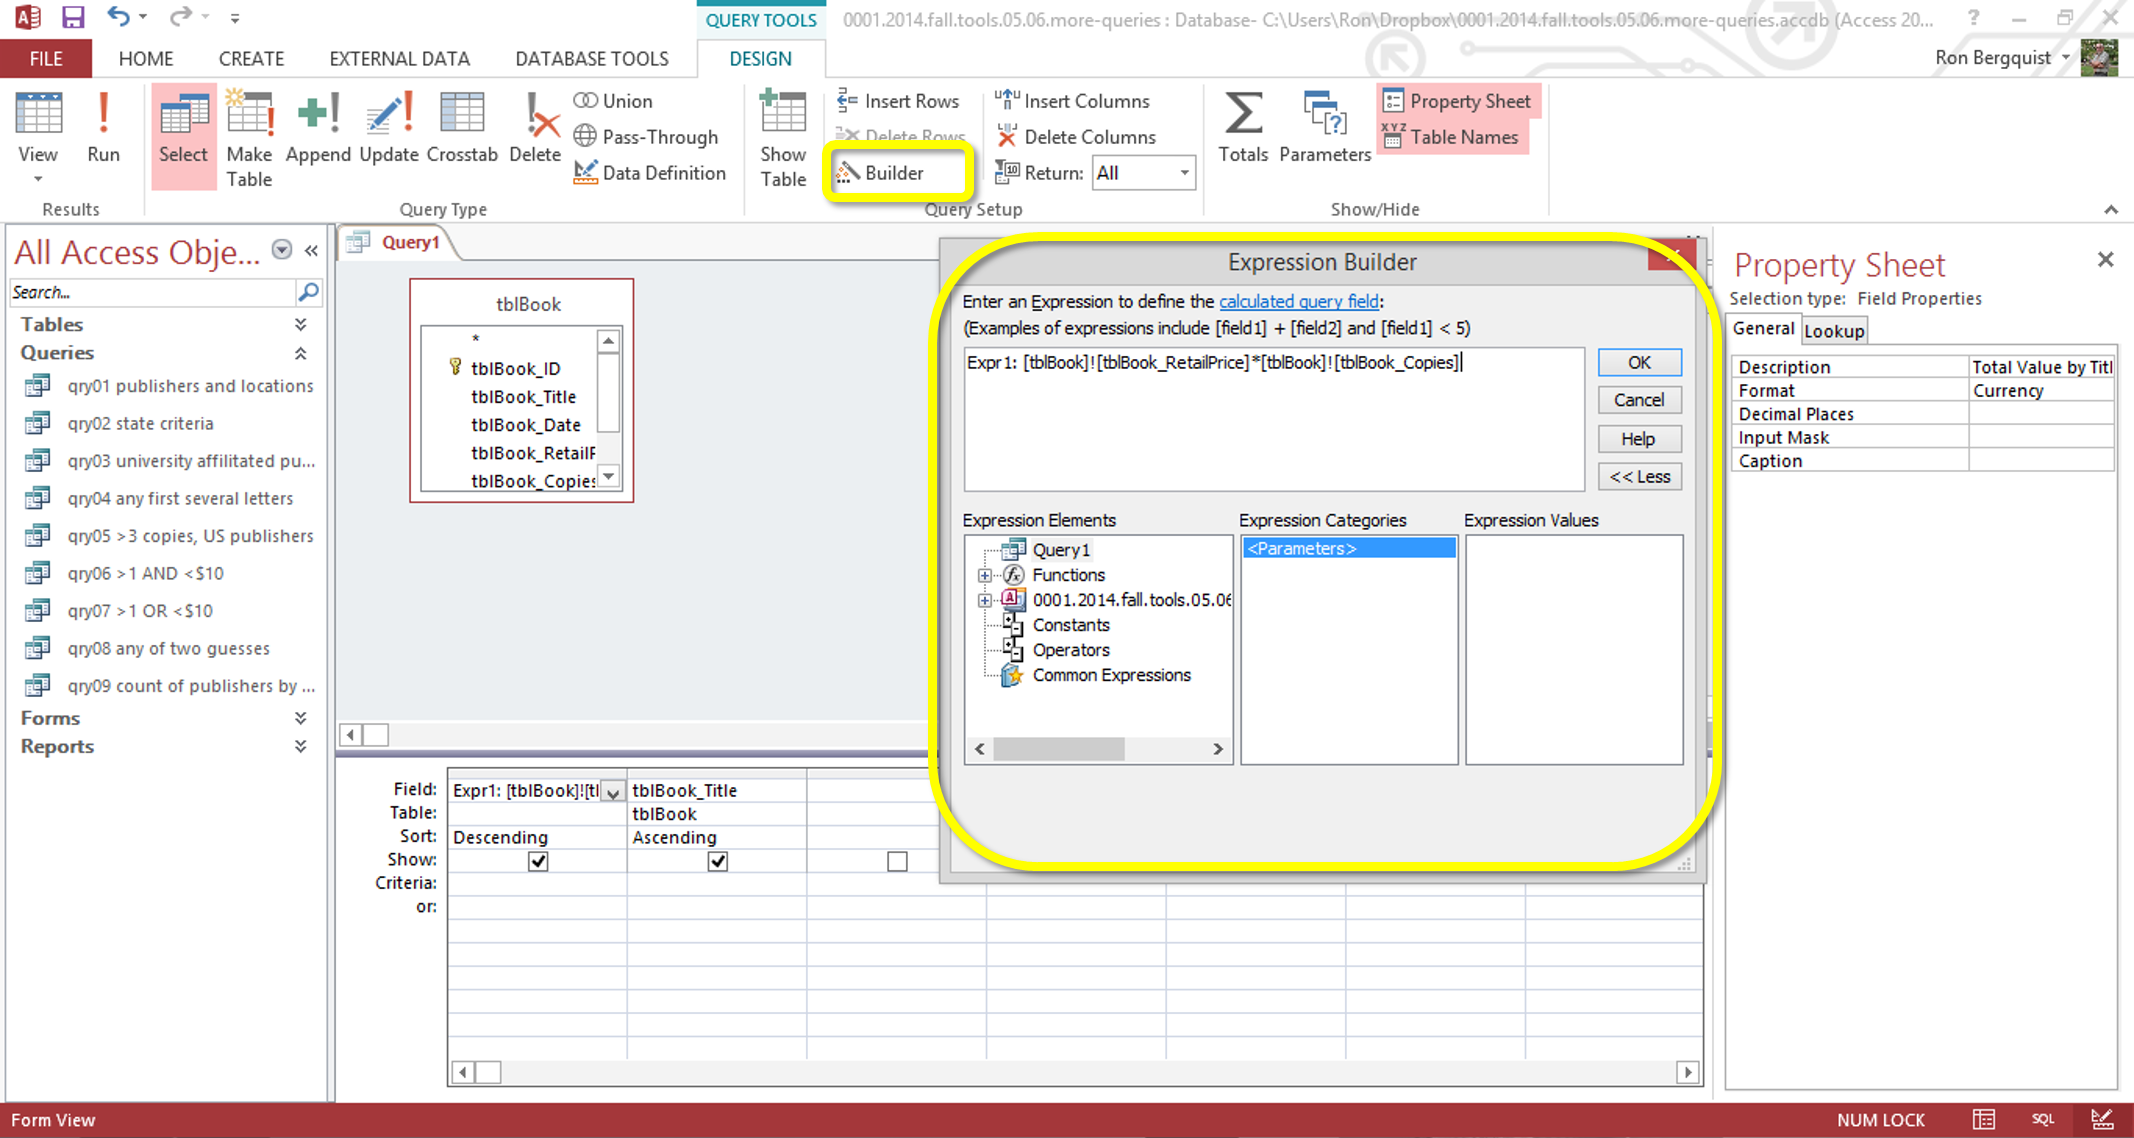Uncheck Show box for Expr1 column
The height and width of the screenshot is (1138, 2134).
[538, 861]
